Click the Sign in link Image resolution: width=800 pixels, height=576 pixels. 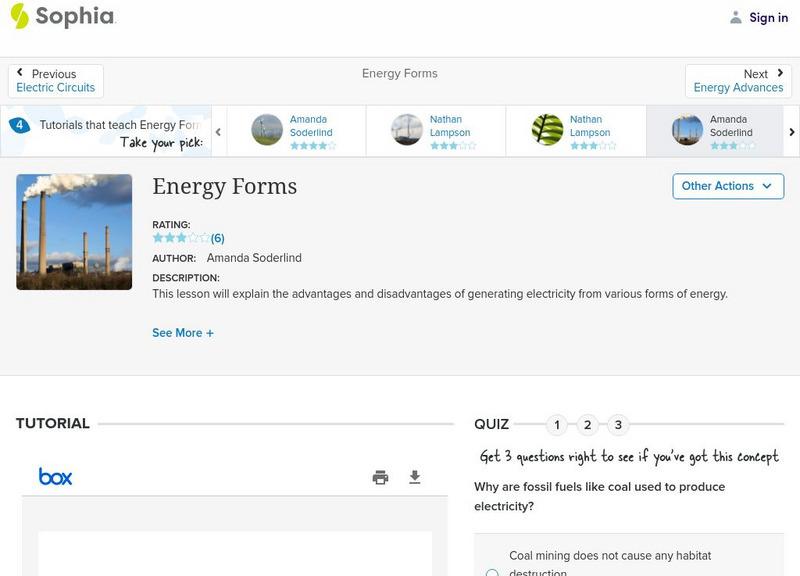pyautogui.click(x=767, y=17)
